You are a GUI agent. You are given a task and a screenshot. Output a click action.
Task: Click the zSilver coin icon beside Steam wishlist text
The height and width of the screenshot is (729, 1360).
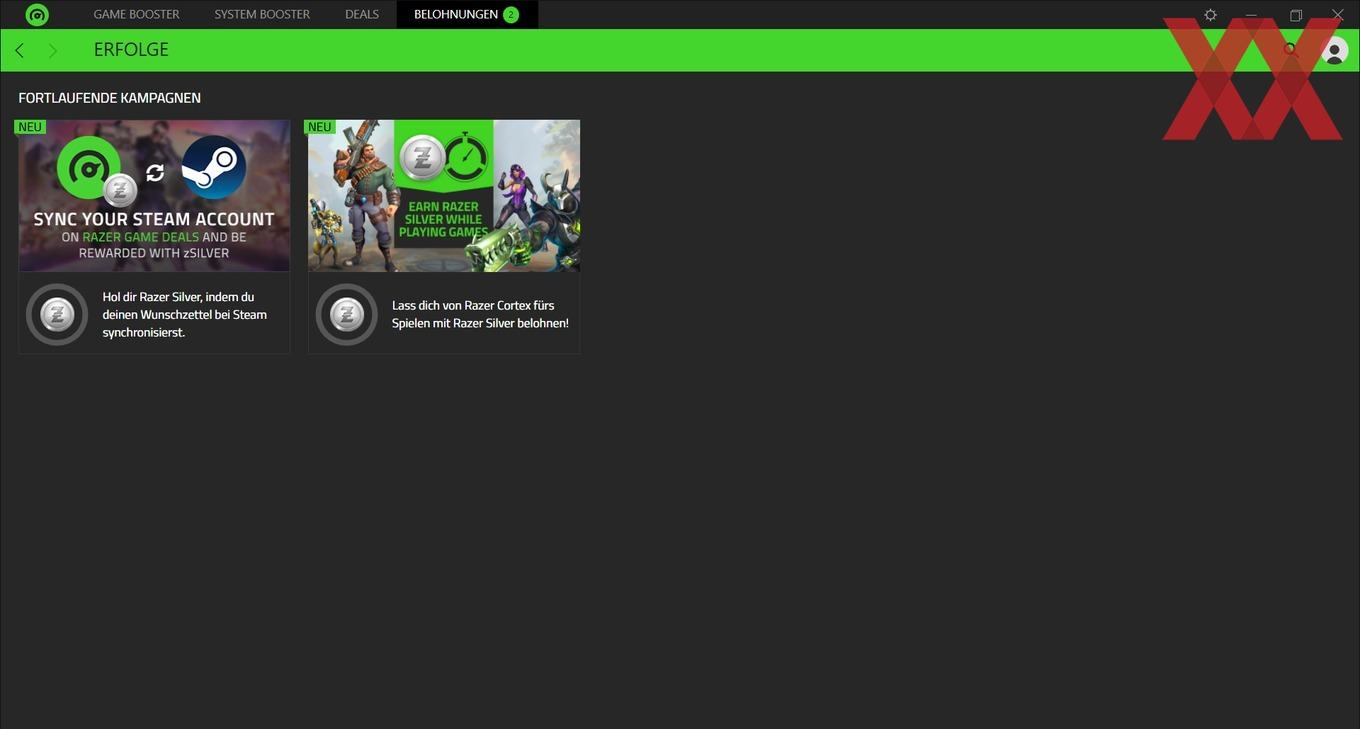(57, 314)
